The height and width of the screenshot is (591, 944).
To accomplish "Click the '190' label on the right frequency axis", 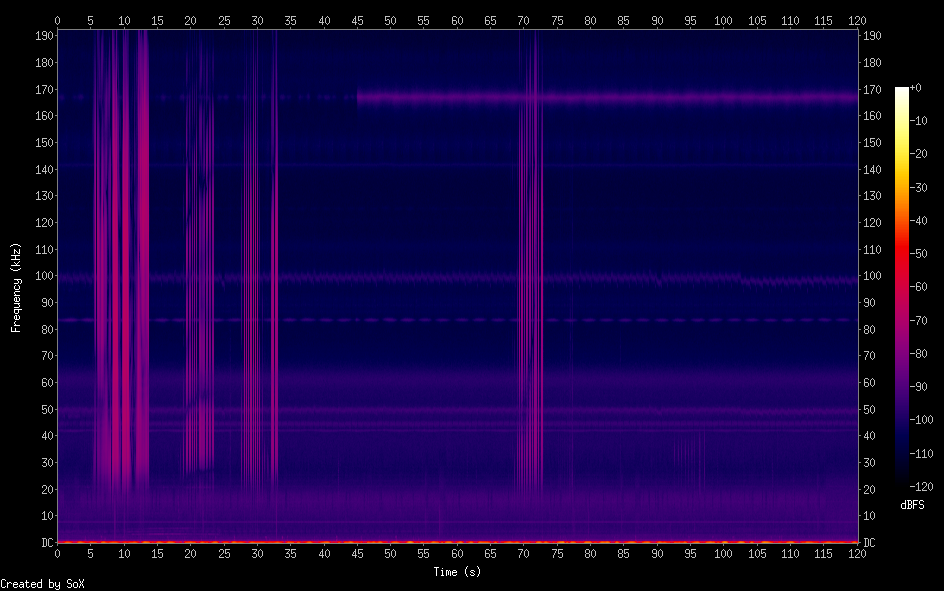I will pyautogui.click(x=872, y=35).
